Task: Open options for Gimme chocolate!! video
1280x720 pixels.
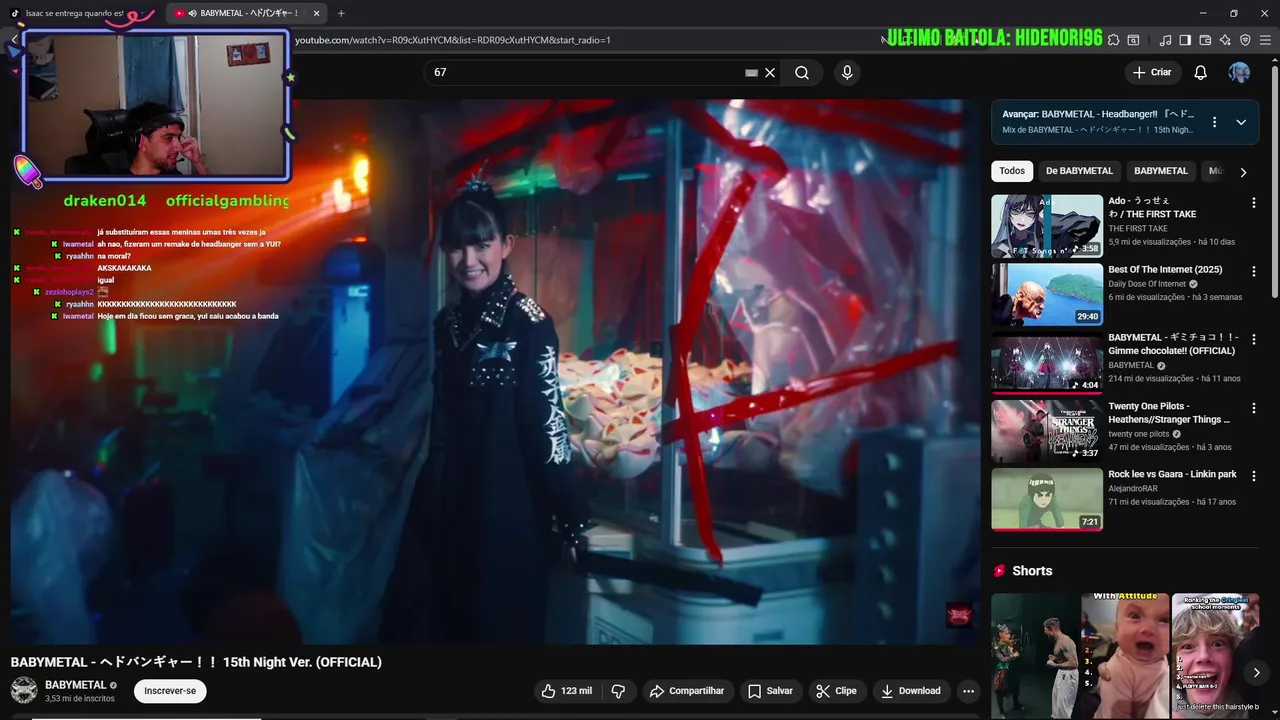Action: [x=1253, y=340]
